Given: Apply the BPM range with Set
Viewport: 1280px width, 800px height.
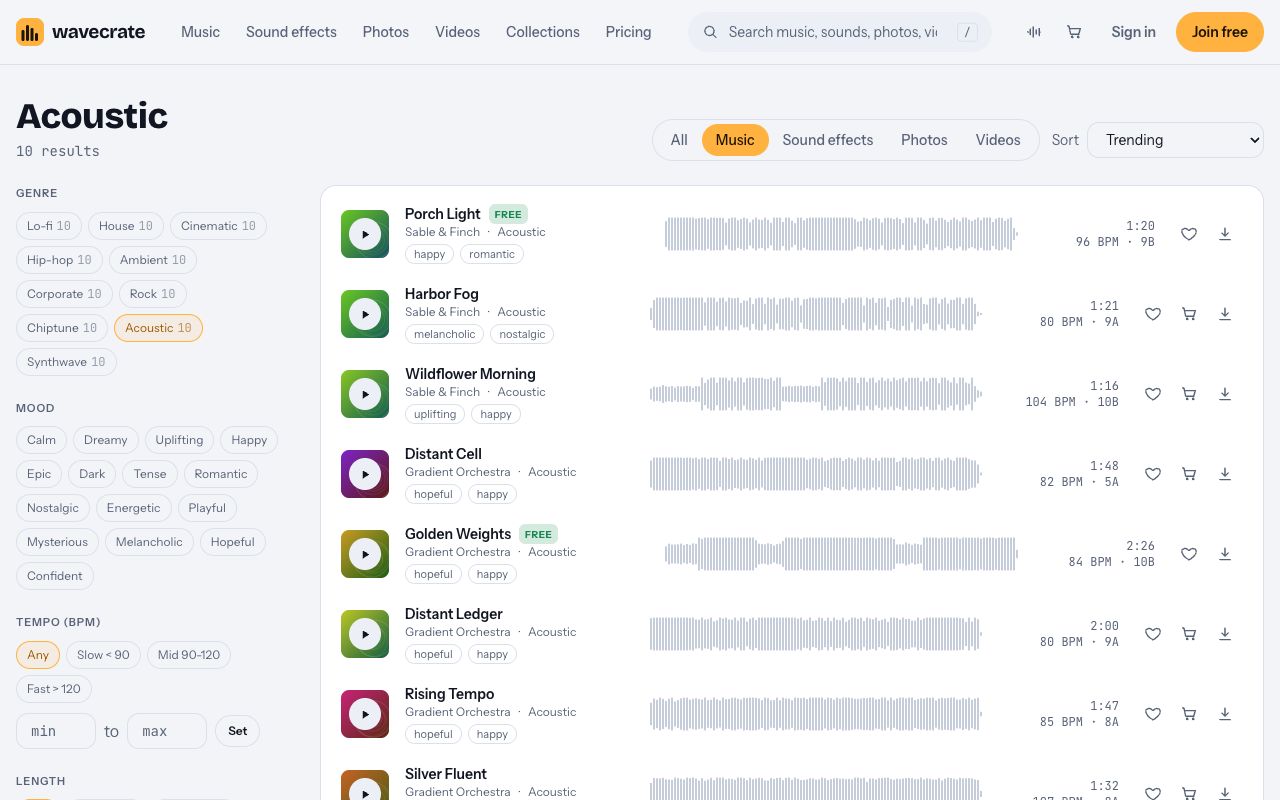Looking at the screenshot, I should tap(237, 731).
